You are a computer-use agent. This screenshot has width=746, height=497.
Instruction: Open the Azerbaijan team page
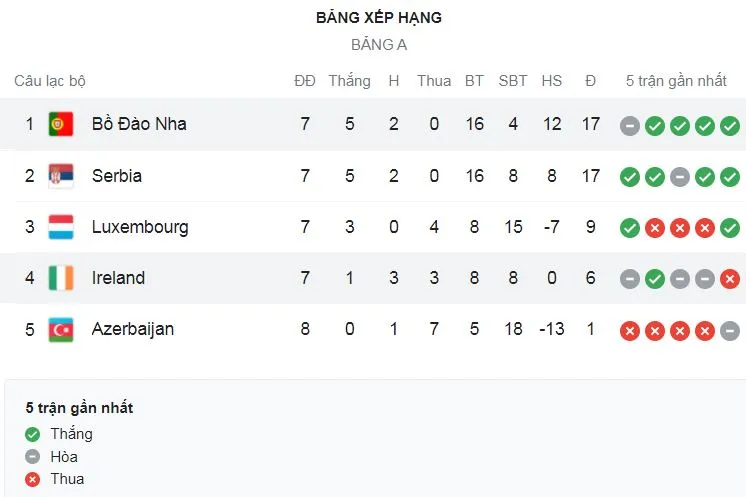[x=132, y=329]
